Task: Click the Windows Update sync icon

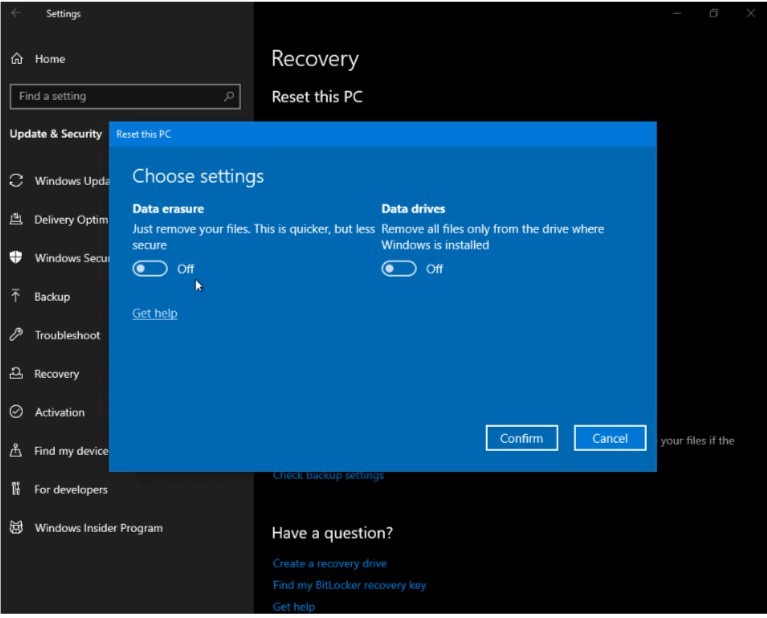Action: [x=16, y=181]
